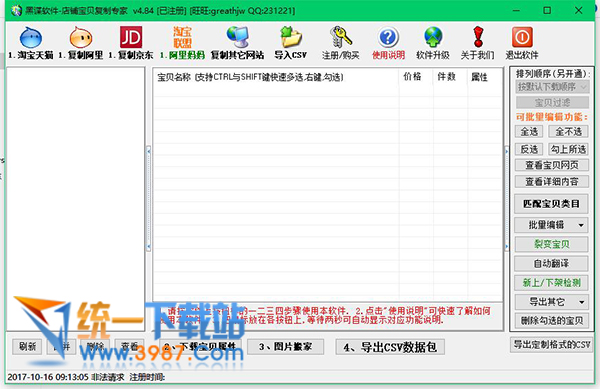Click the JD 复制京东 icon
Screen dimensions: 600x389
click(x=131, y=37)
